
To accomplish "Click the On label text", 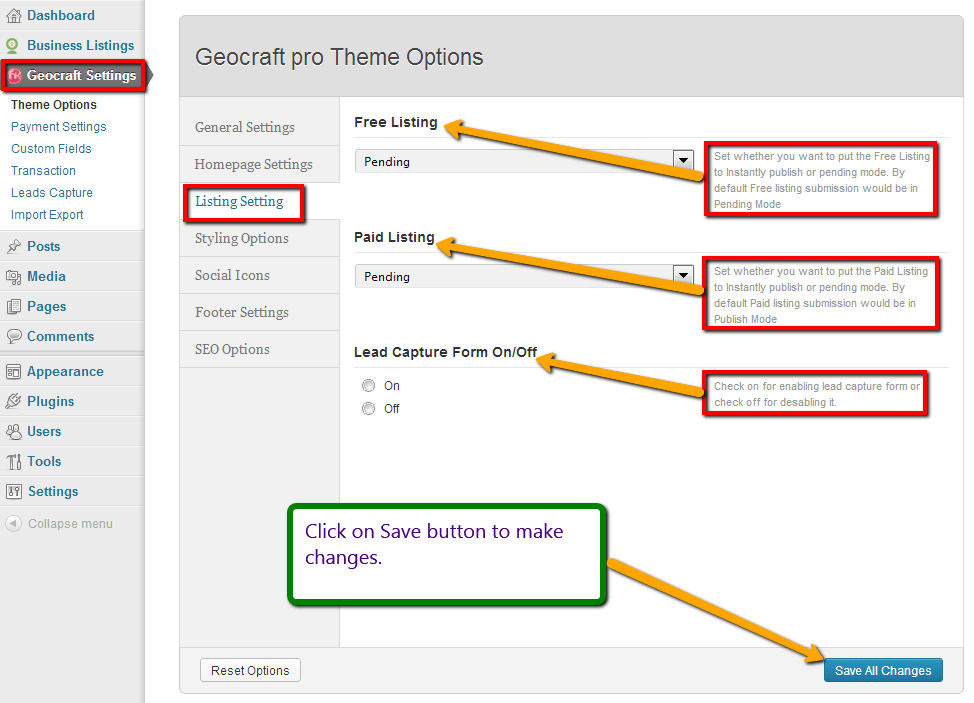I will [x=391, y=386].
